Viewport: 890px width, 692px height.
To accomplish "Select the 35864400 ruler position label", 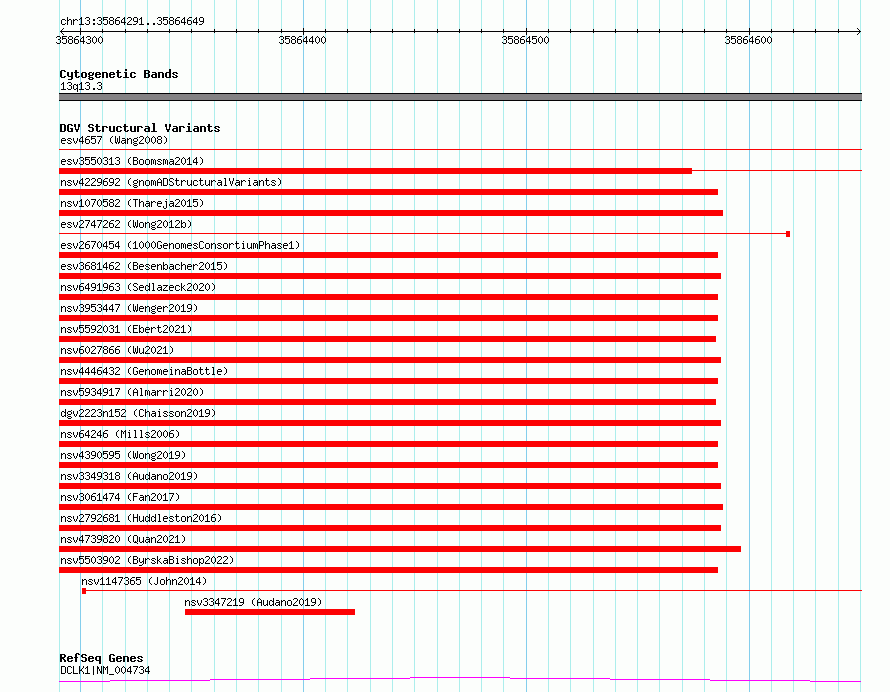I will point(303,40).
